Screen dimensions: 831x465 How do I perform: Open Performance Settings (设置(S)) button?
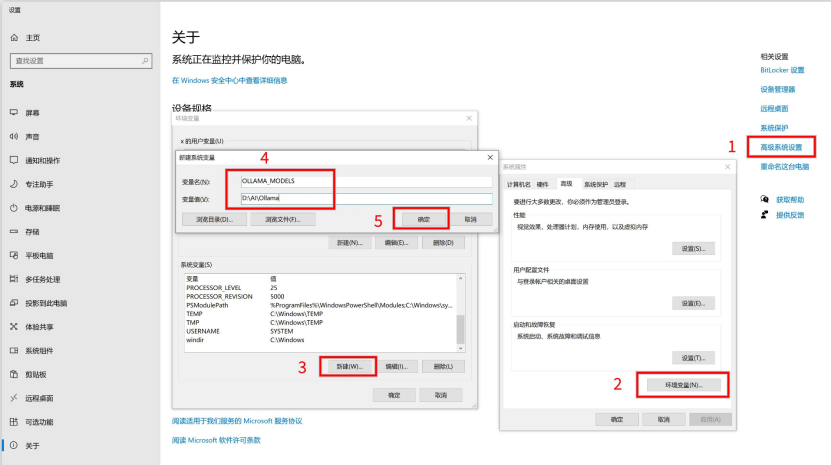tap(693, 249)
